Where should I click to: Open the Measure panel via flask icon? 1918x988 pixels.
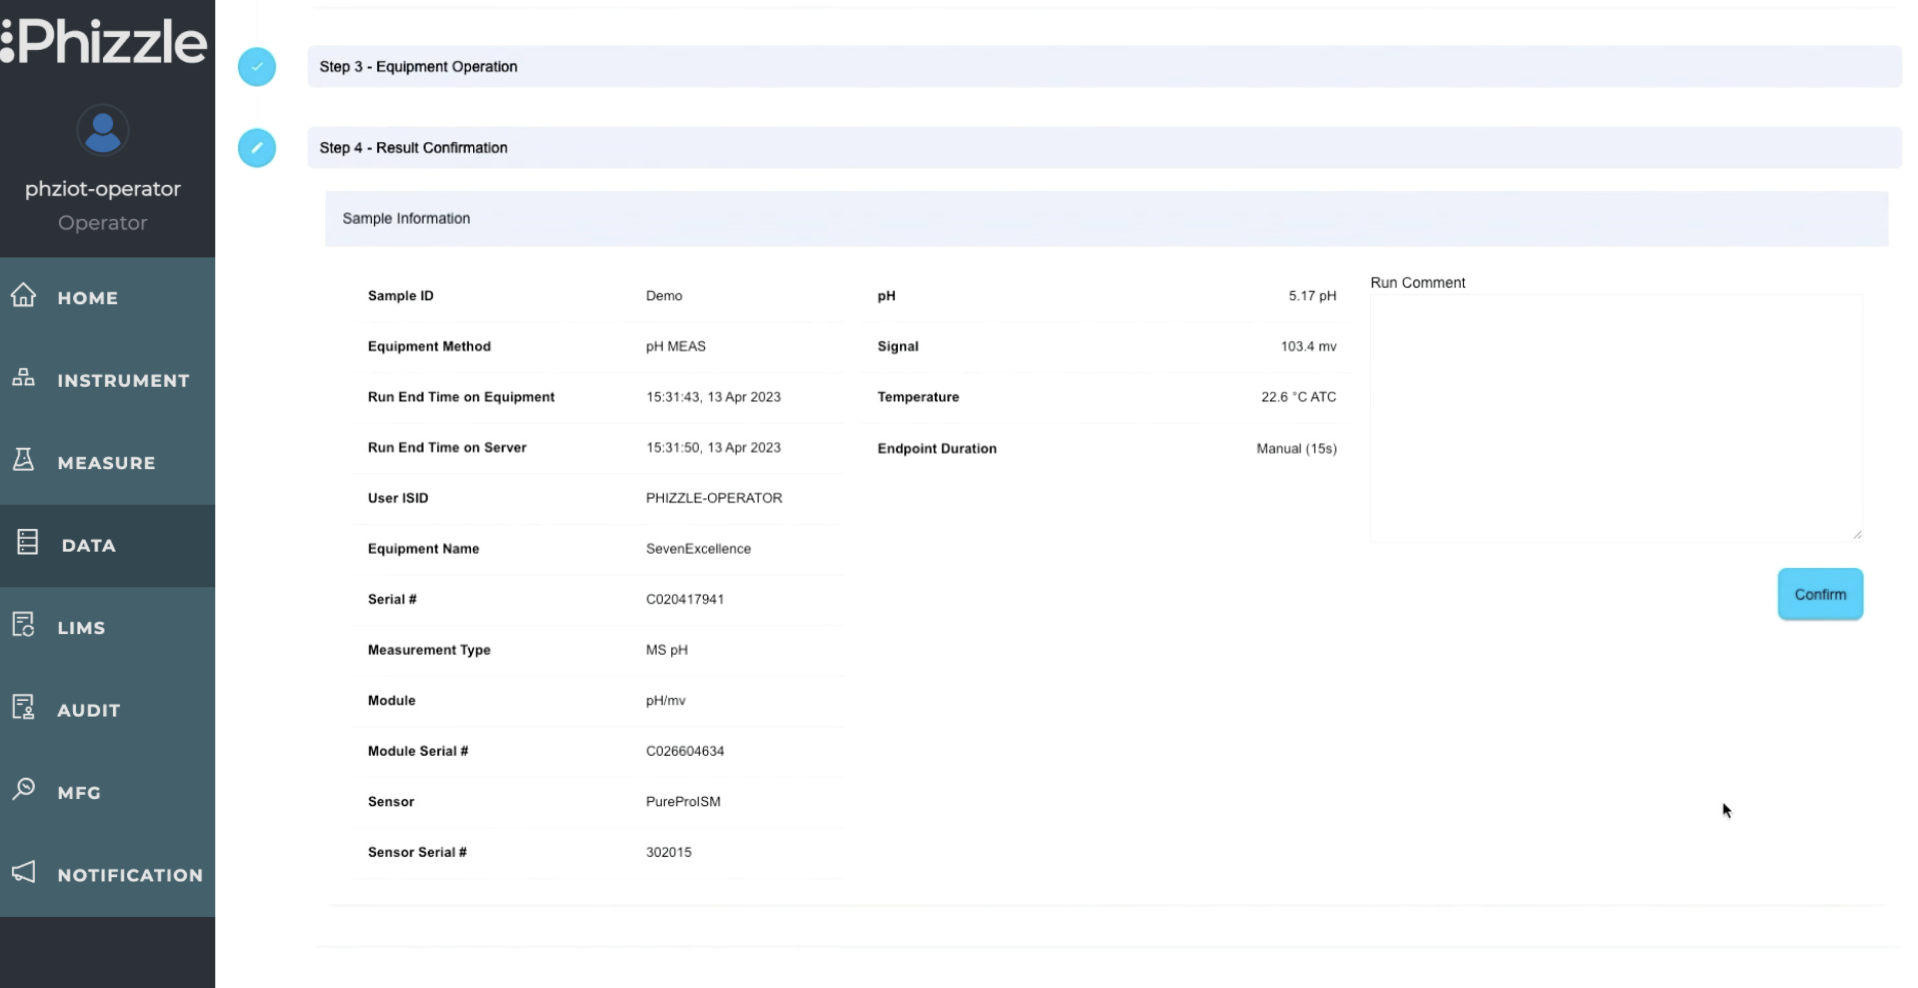(x=24, y=461)
